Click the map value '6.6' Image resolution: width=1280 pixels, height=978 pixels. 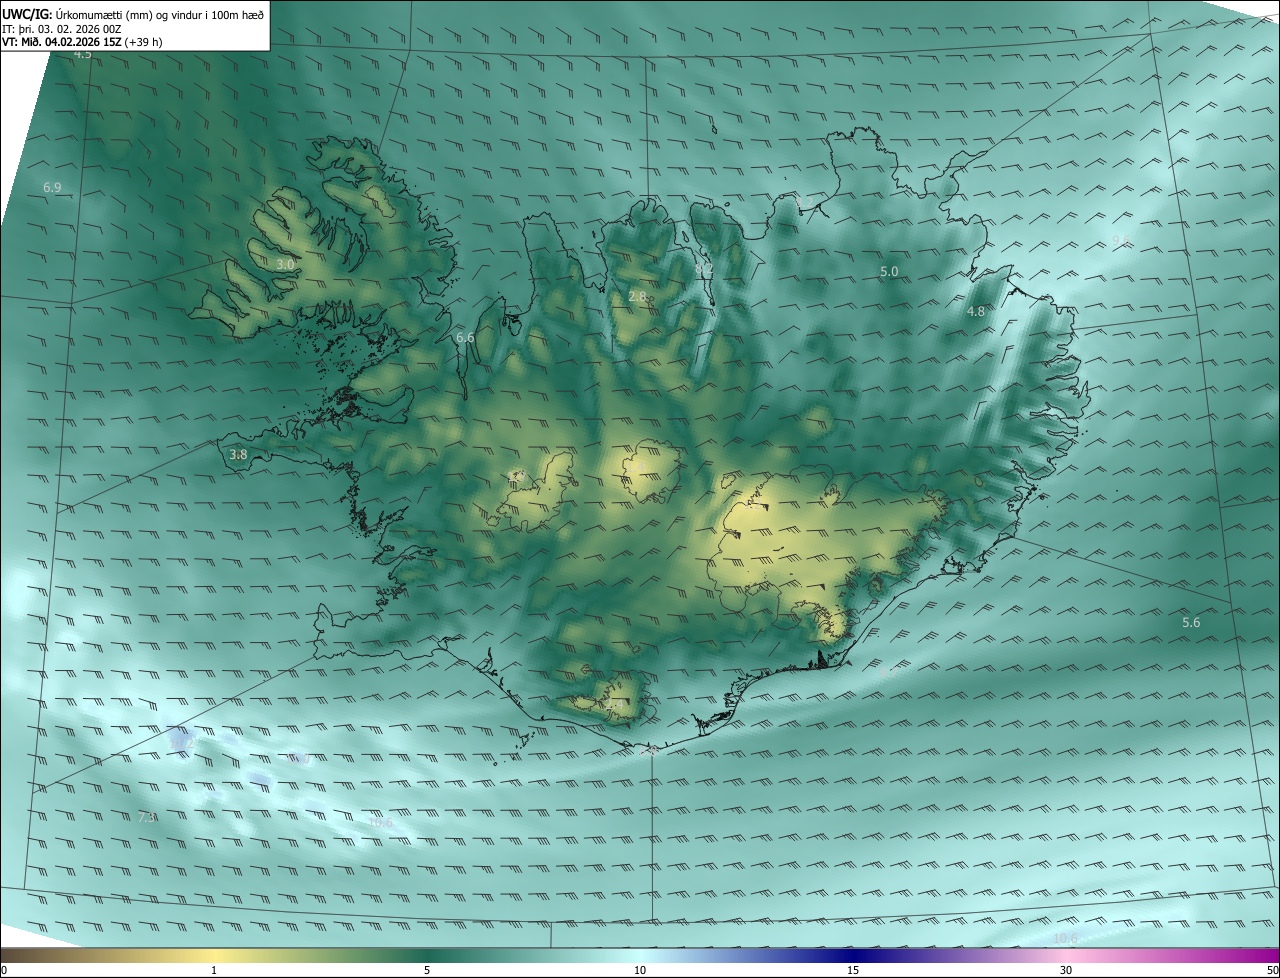pyautogui.click(x=465, y=338)
